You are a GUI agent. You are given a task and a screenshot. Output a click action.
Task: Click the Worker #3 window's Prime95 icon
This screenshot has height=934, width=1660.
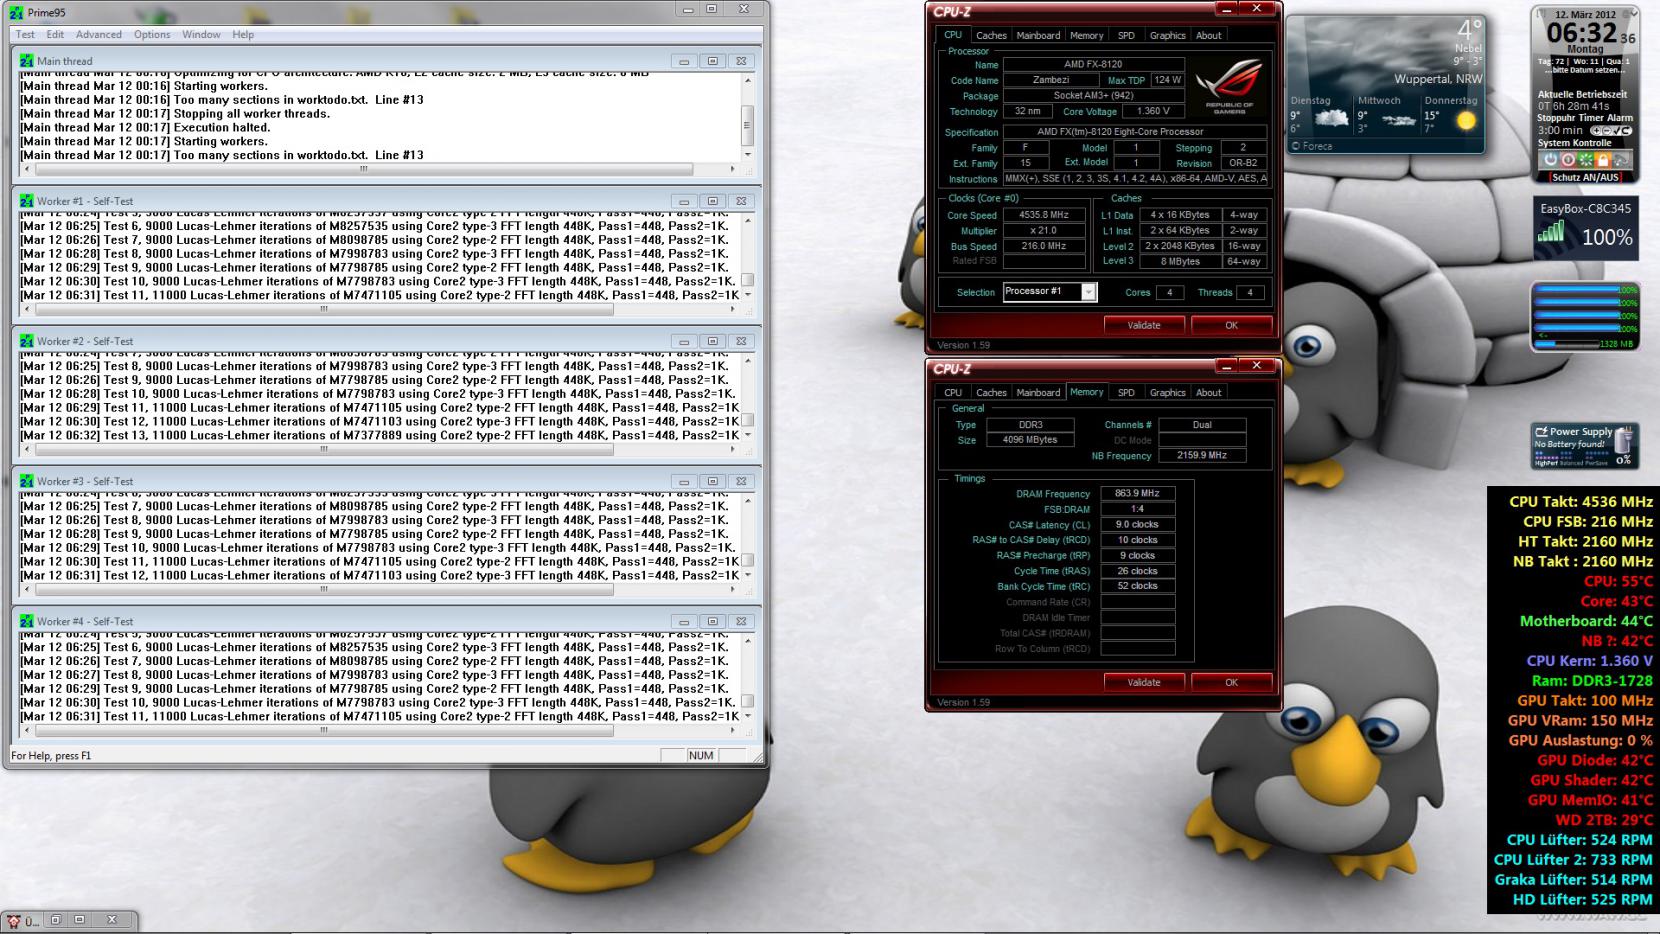pyautogui.click(x=26, y=481)
